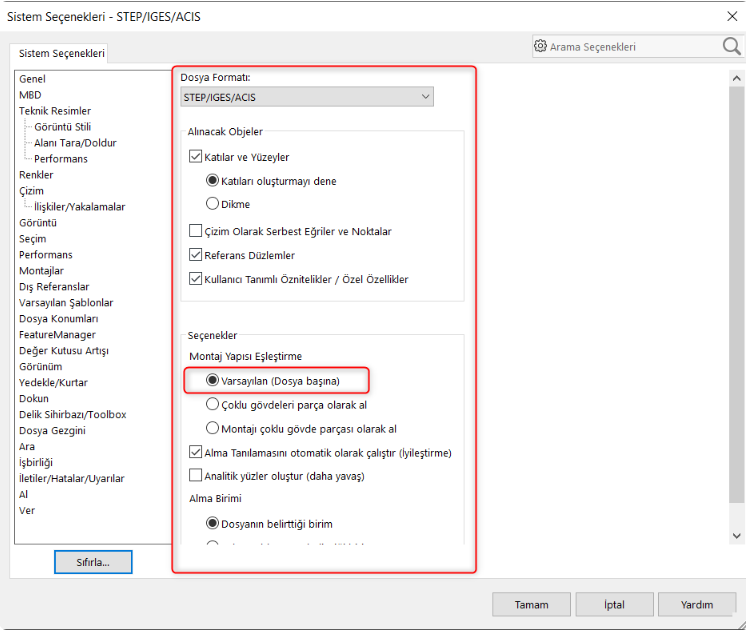The height and width of the screenshot is (631, 746).
Task: Toggle the Katılar ve Yüzeyler checkbox
Action: point(196,157)
